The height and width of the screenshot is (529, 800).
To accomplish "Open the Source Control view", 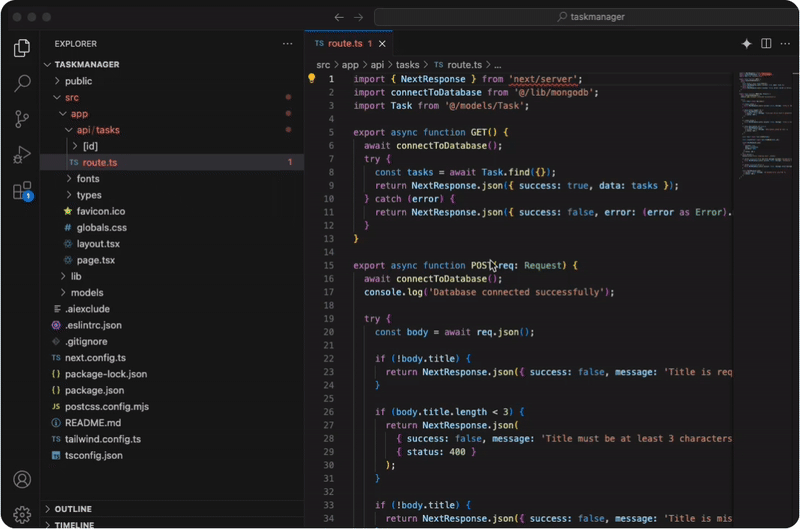I will [22, 119].
